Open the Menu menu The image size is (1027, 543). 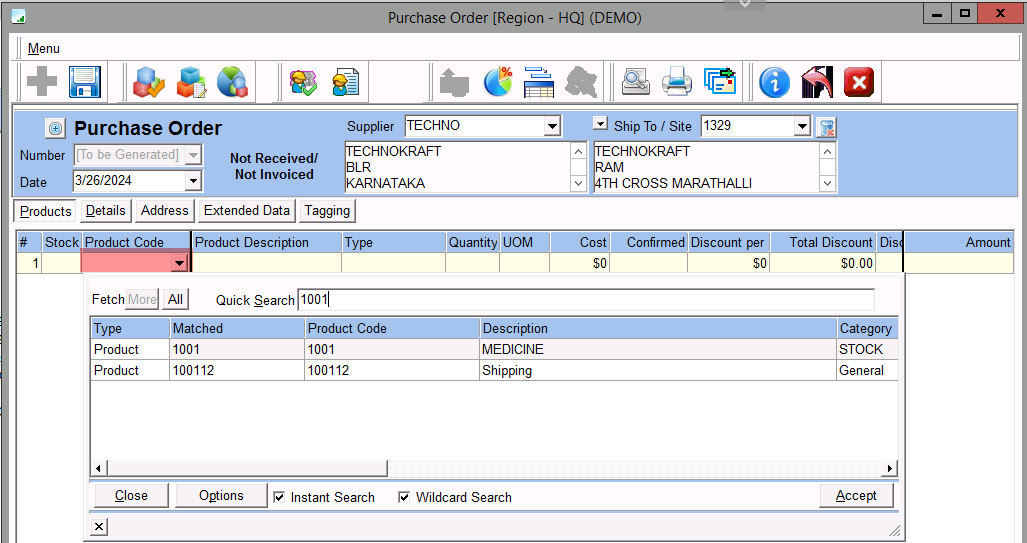click(x=43, y=48)
